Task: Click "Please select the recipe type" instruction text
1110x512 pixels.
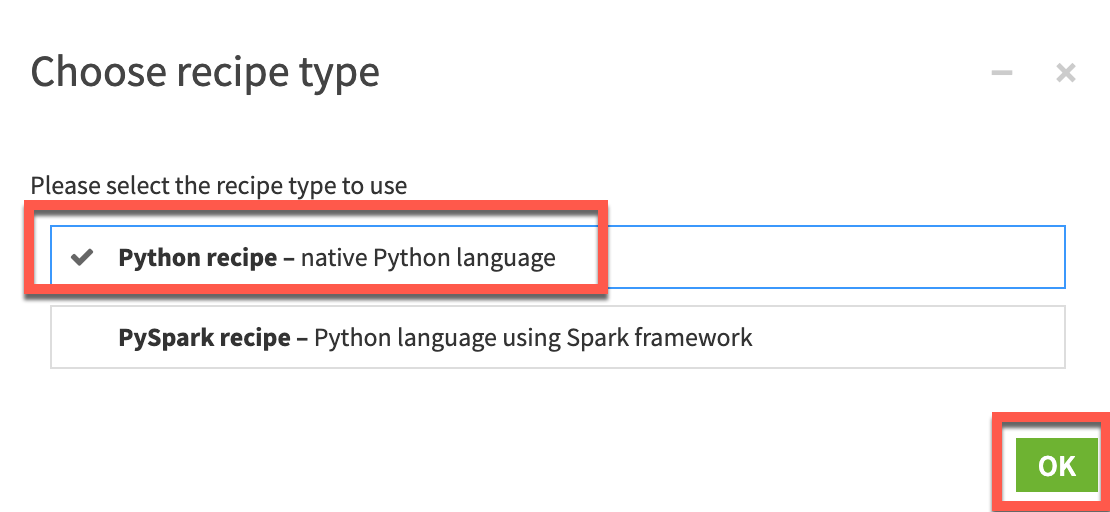Action: pos(218,186)
